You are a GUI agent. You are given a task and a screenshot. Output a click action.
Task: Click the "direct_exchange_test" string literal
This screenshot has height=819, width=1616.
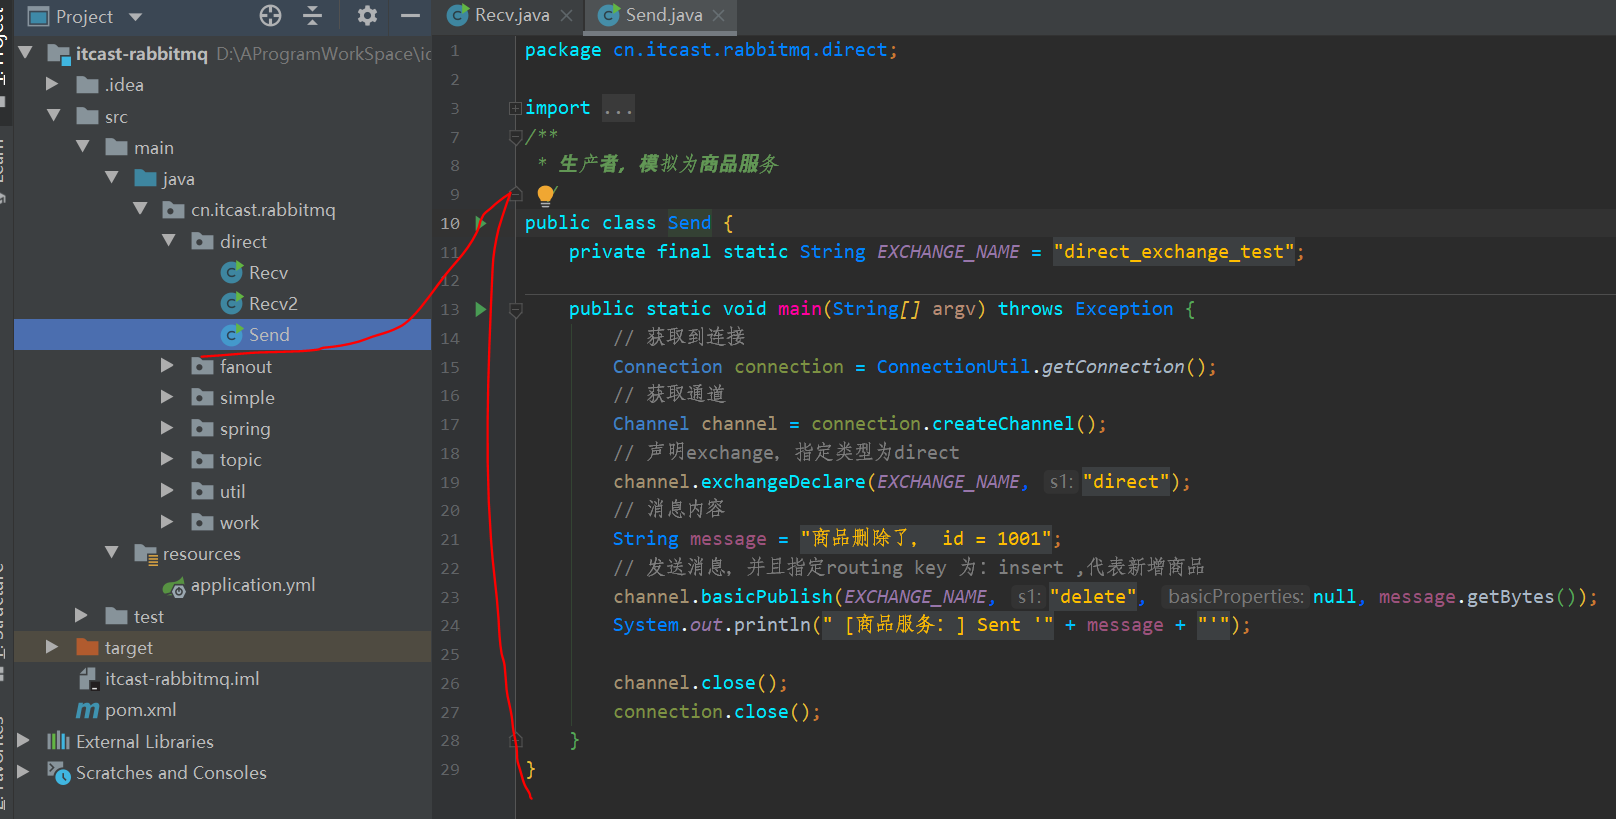pos(1175,252)
